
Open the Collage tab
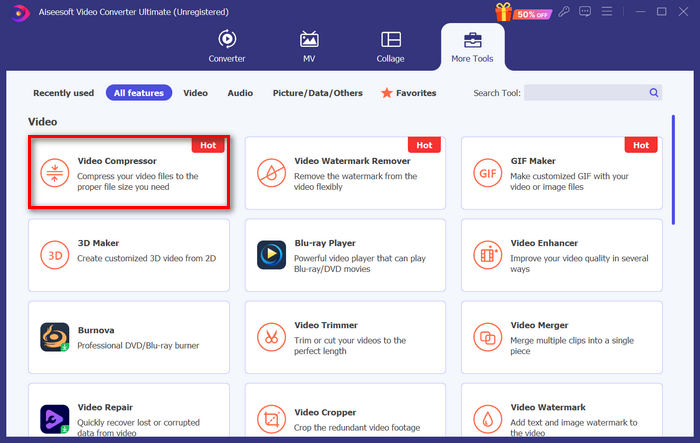[x=390, y=46]
